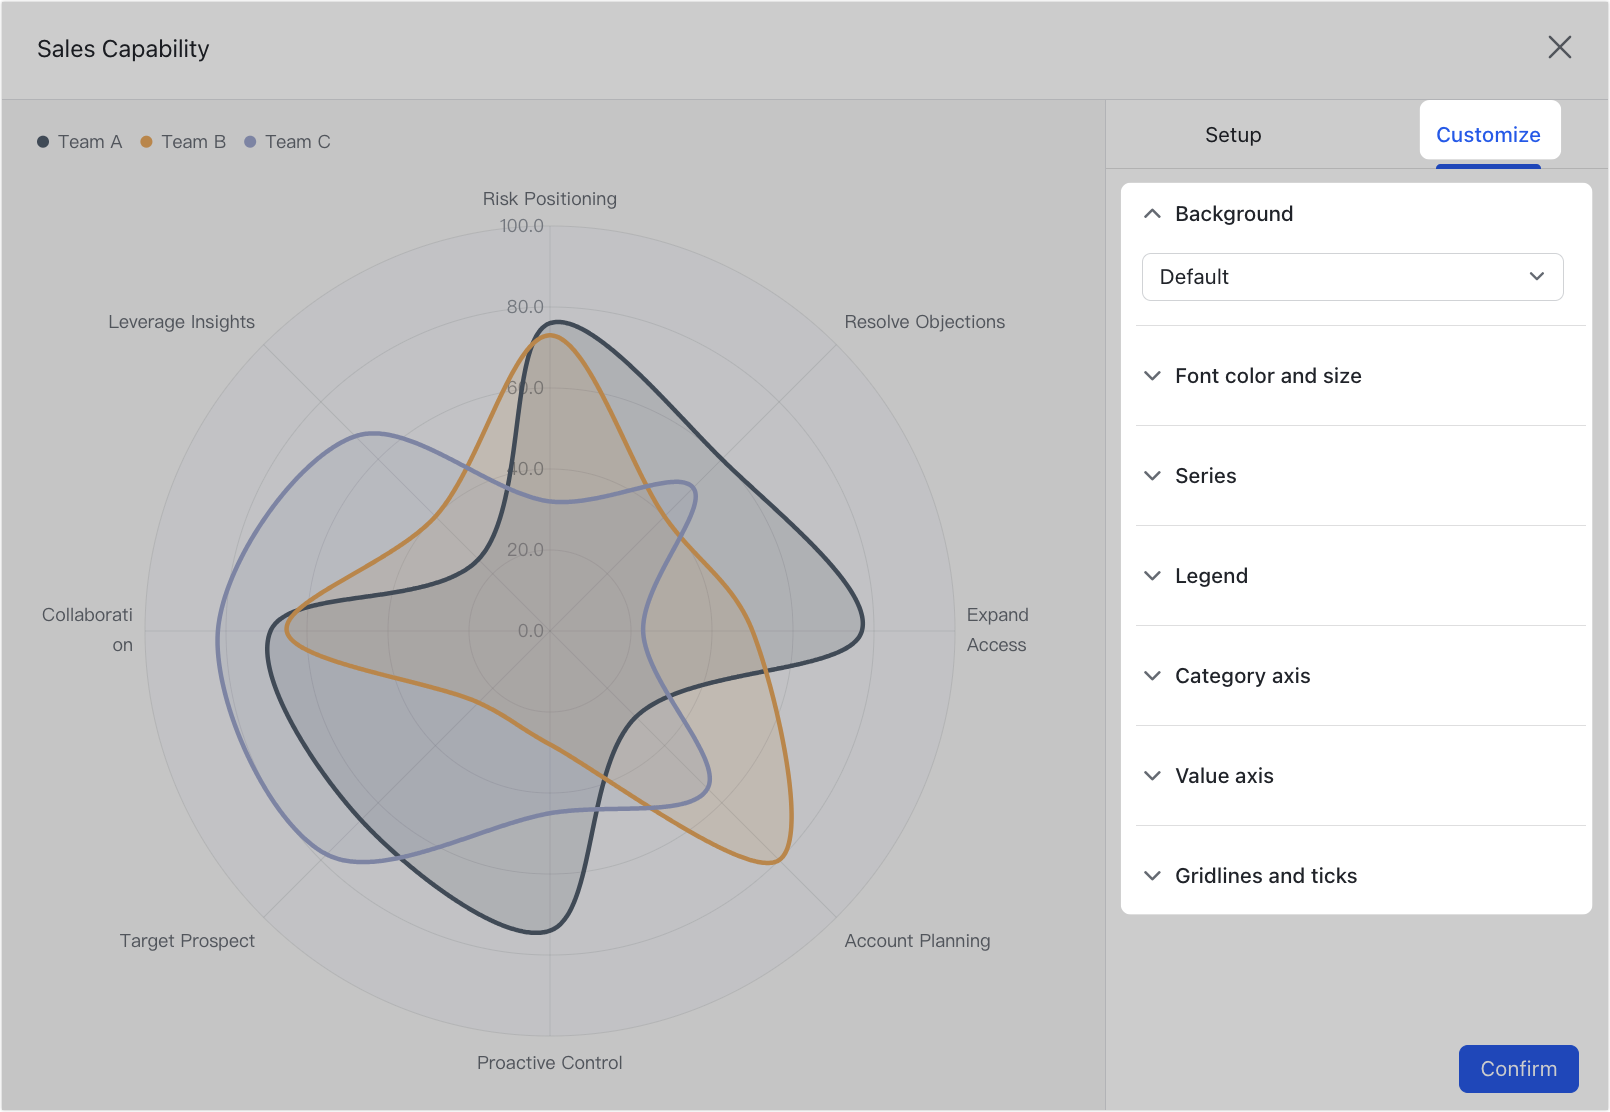Click the collapse chevron beside Background heading
The width and height of the screenshot is (1610, 1112).
coord(1153,213)
